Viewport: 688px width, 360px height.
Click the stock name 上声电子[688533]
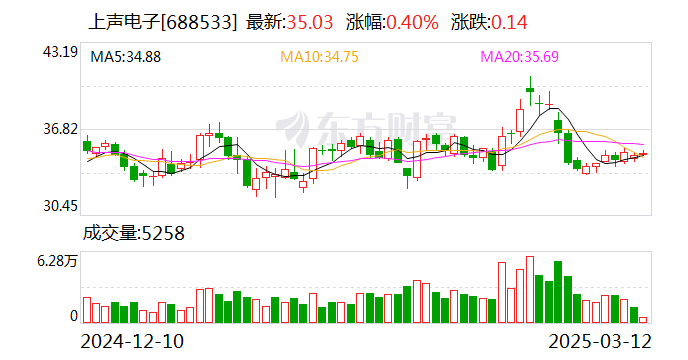pos(163,22)
